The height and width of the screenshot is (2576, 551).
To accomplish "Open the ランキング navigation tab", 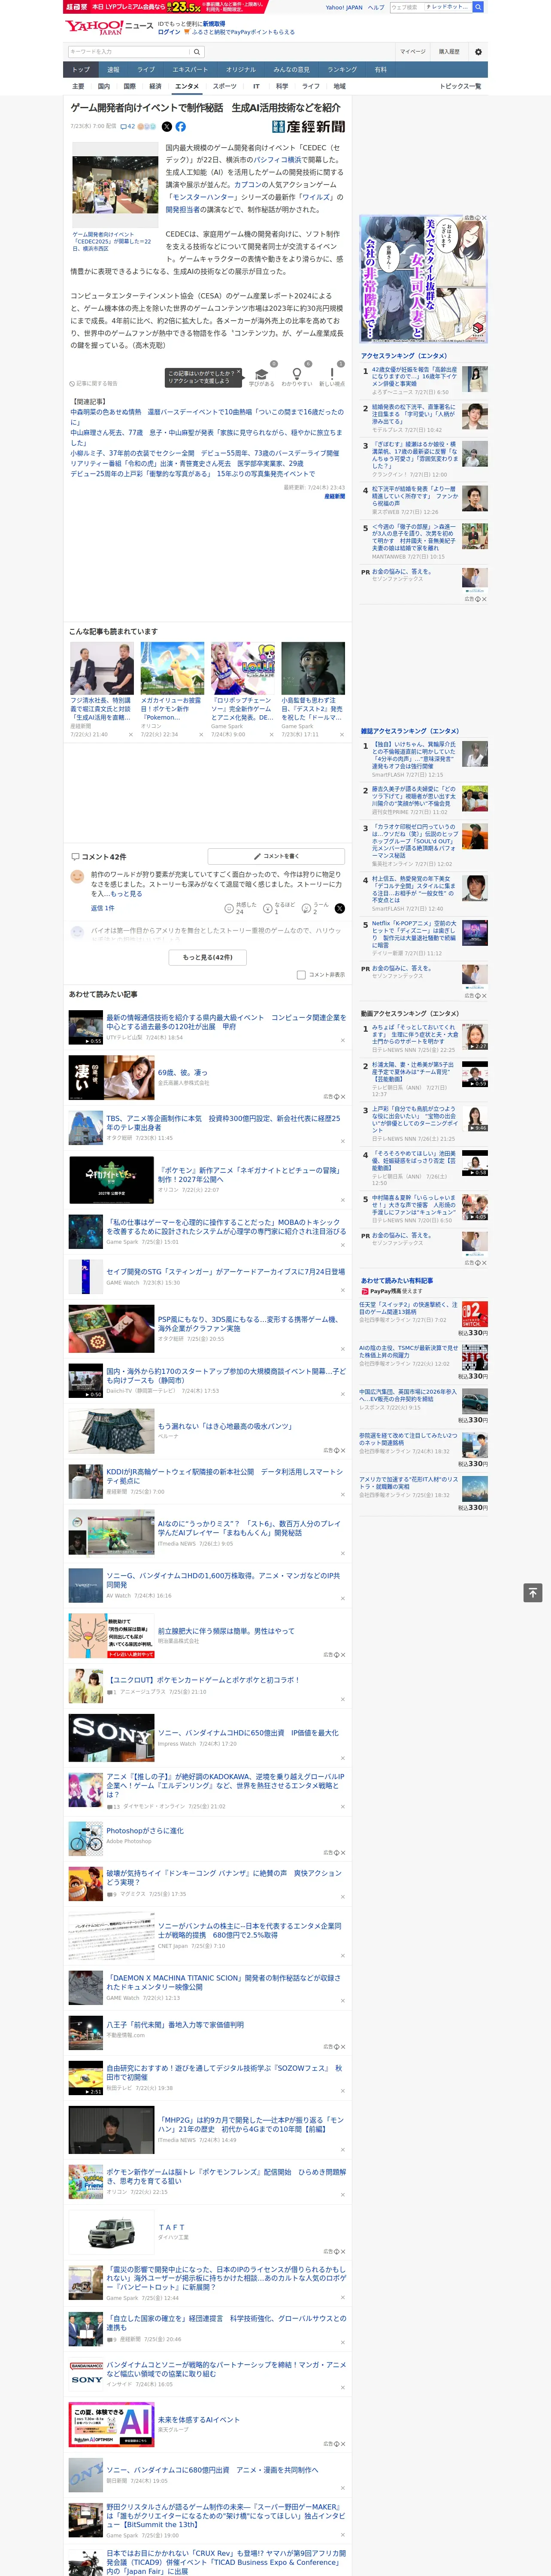I will [342, 70].
